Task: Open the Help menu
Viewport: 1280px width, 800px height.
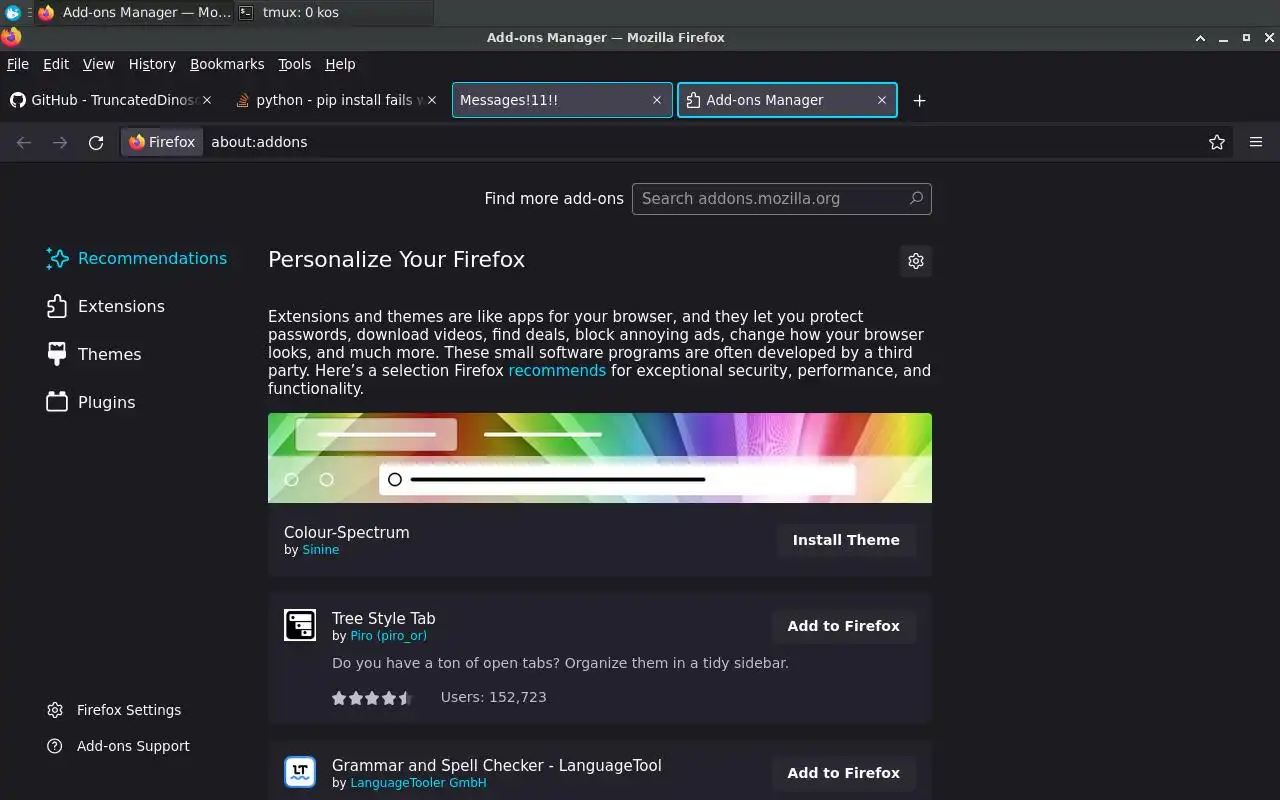Action: click(x=340, y=64)
